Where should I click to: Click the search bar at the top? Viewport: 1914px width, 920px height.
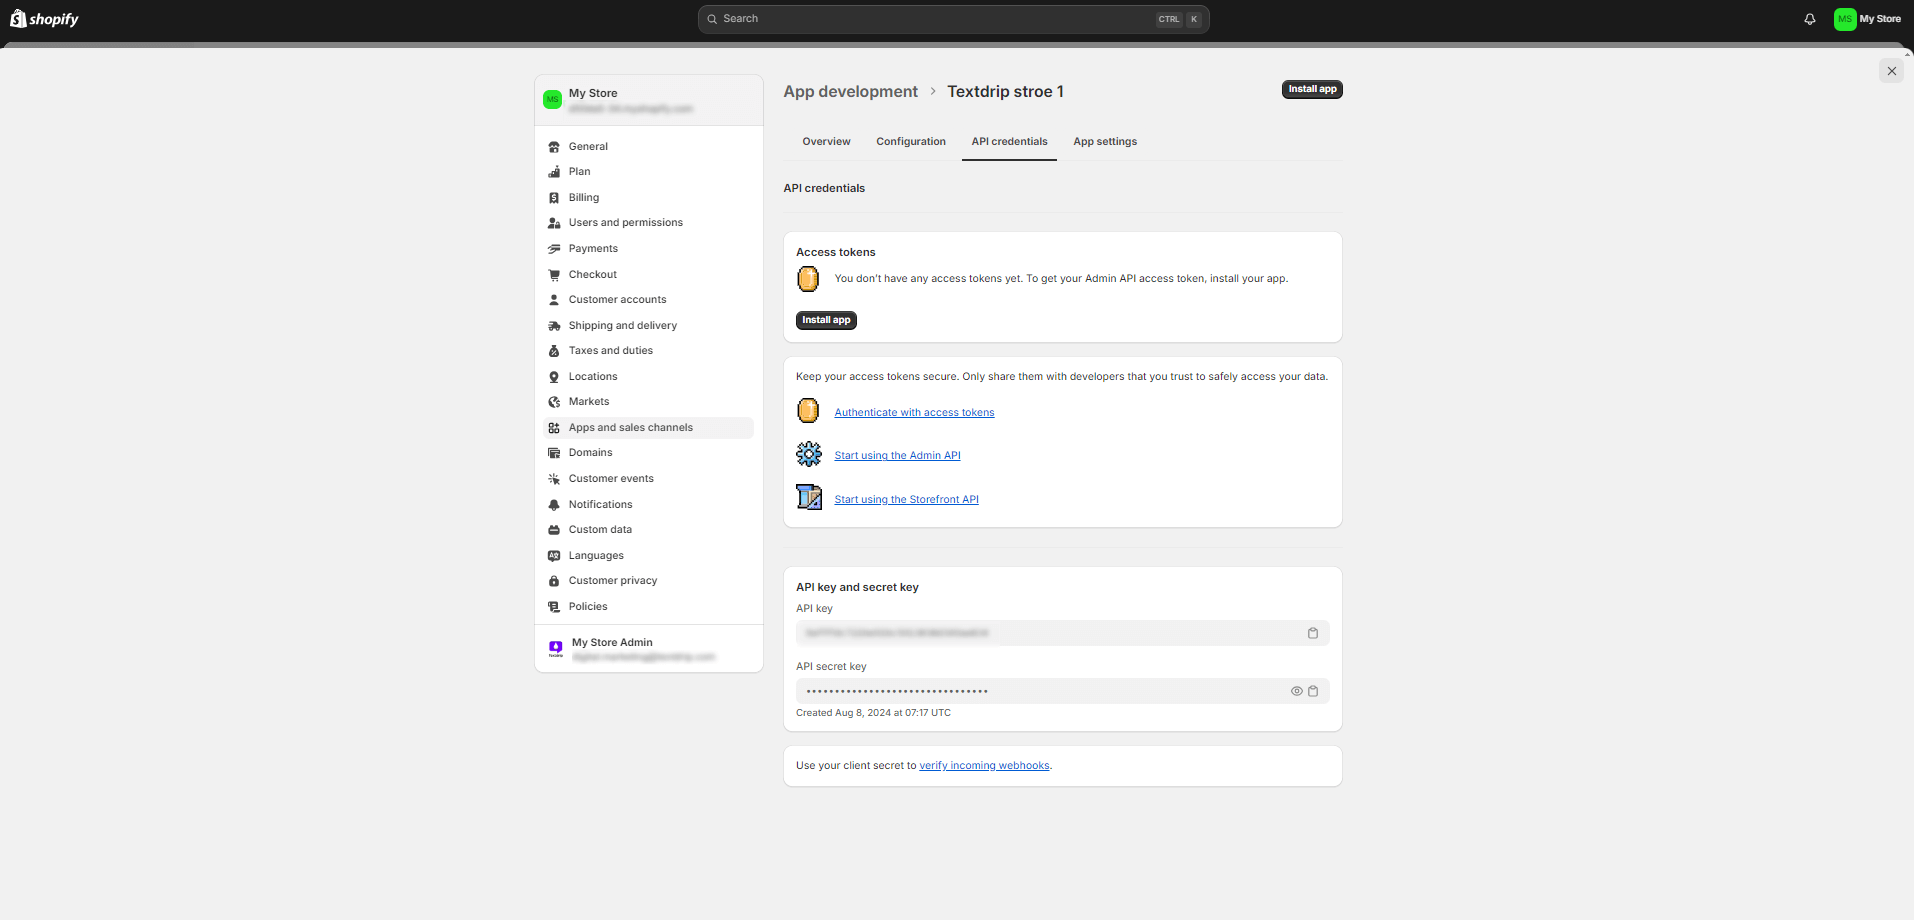coord(952,18)
